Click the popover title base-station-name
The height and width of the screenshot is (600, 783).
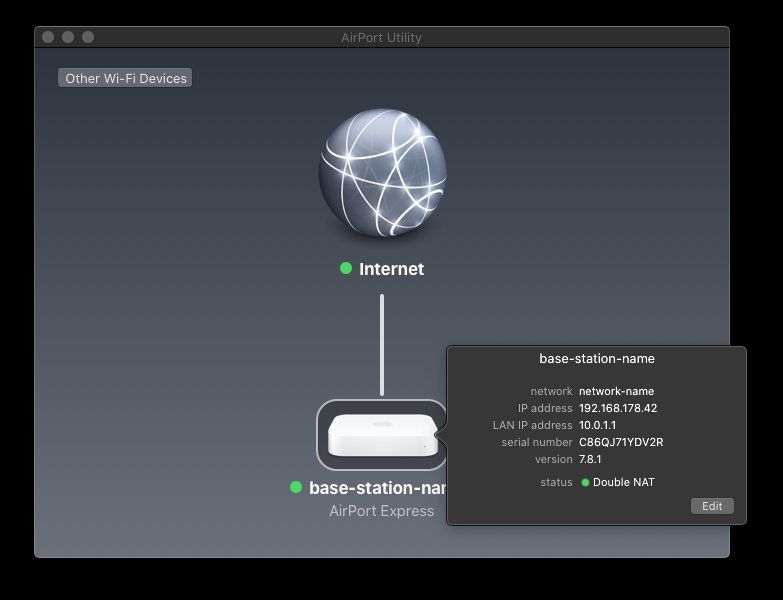pyautogui.click(x=597, y=358)
